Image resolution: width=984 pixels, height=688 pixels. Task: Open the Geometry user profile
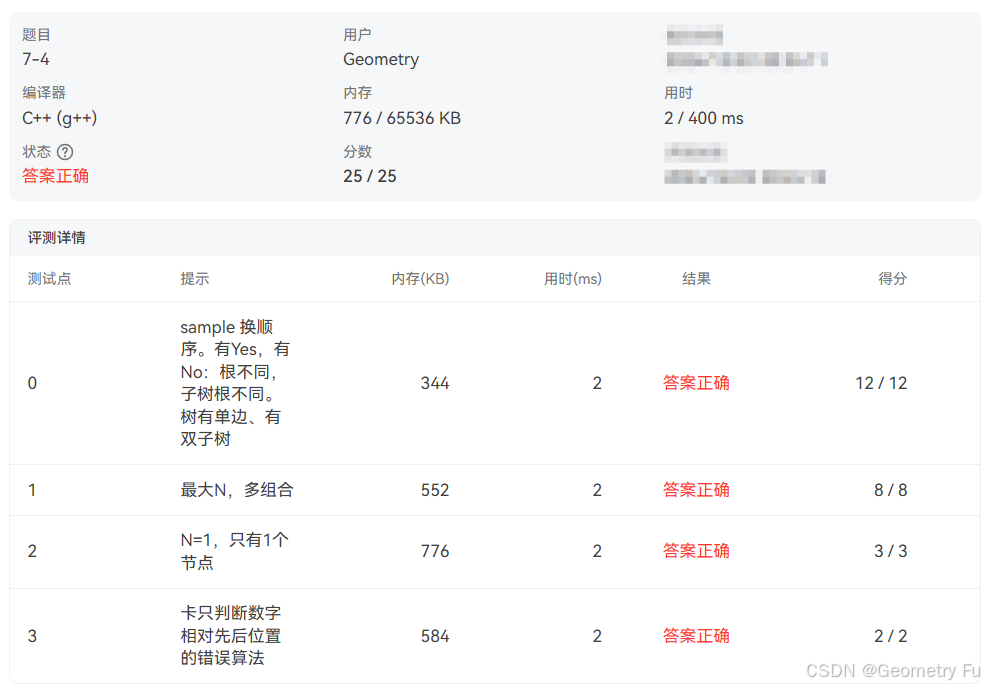point(381,59)
